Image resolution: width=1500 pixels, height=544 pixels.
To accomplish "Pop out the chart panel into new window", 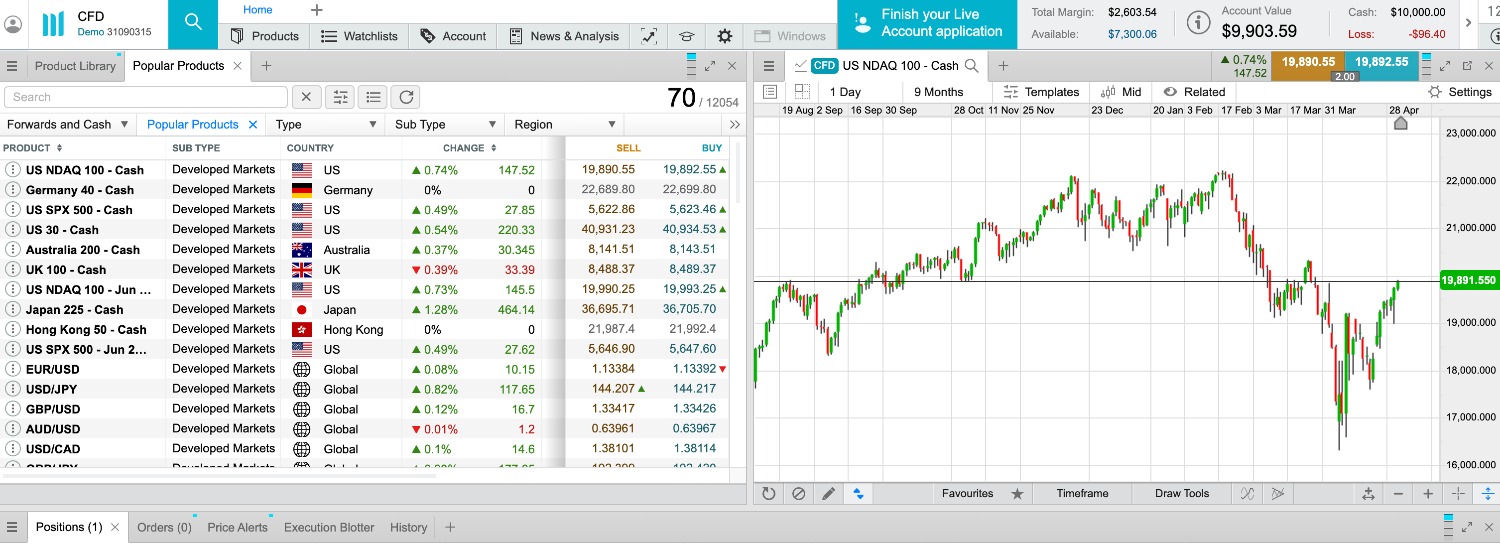I will (x=1467, y=66).
